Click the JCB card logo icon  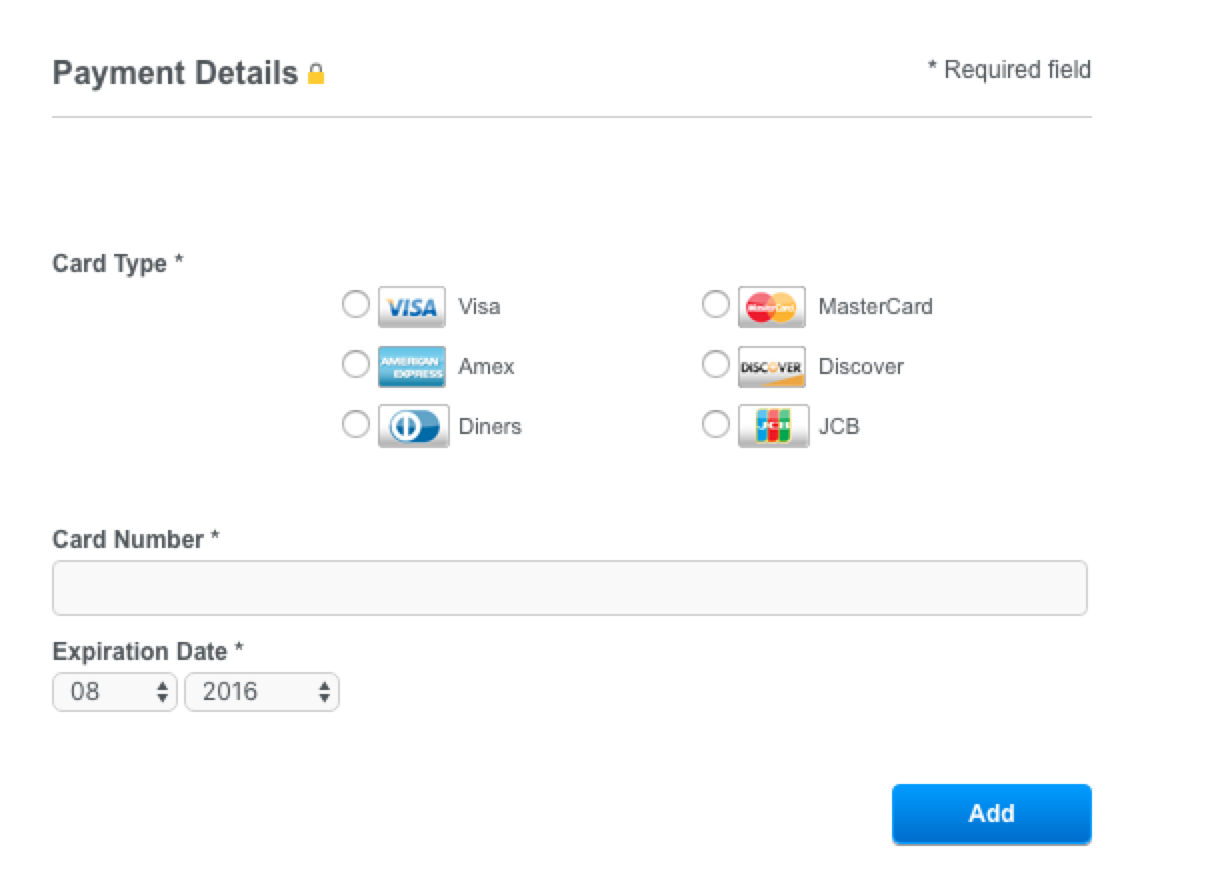pyautogui.click(x=774, y=427)
